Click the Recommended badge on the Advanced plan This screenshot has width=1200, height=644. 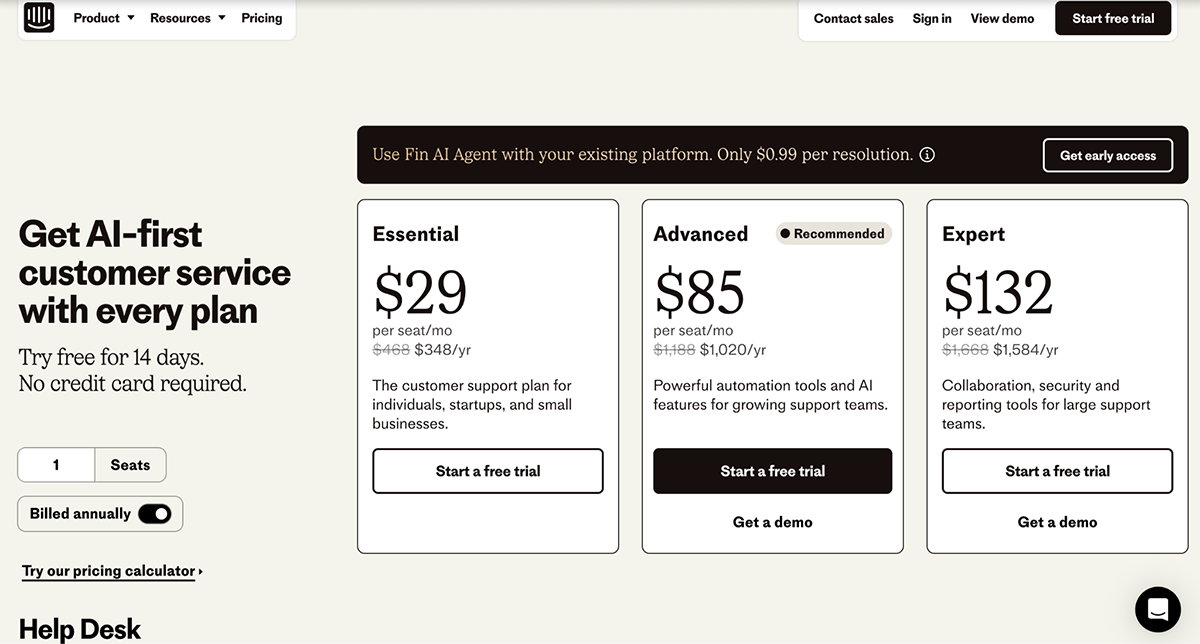point(833,233)
